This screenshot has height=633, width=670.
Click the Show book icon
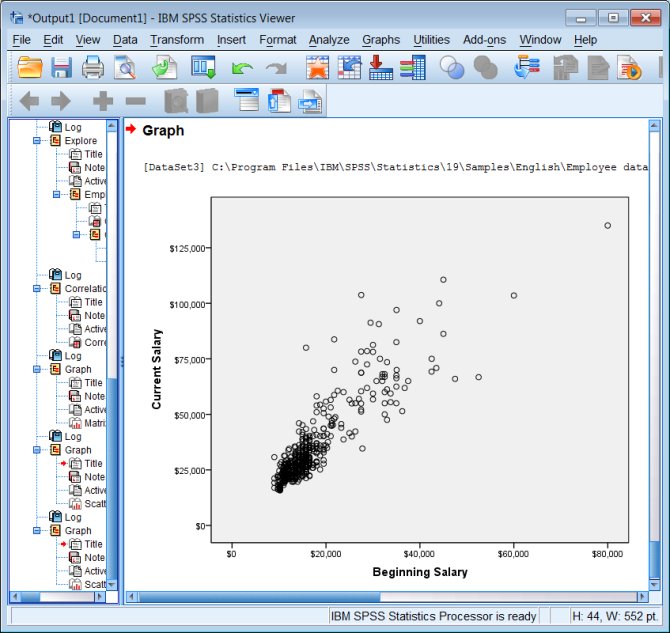click(176, 101)
